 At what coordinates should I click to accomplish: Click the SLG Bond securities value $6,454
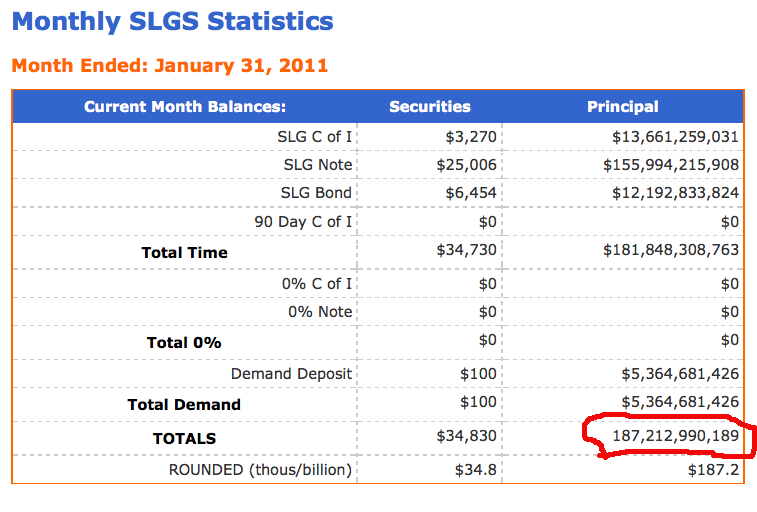(471, 192)
